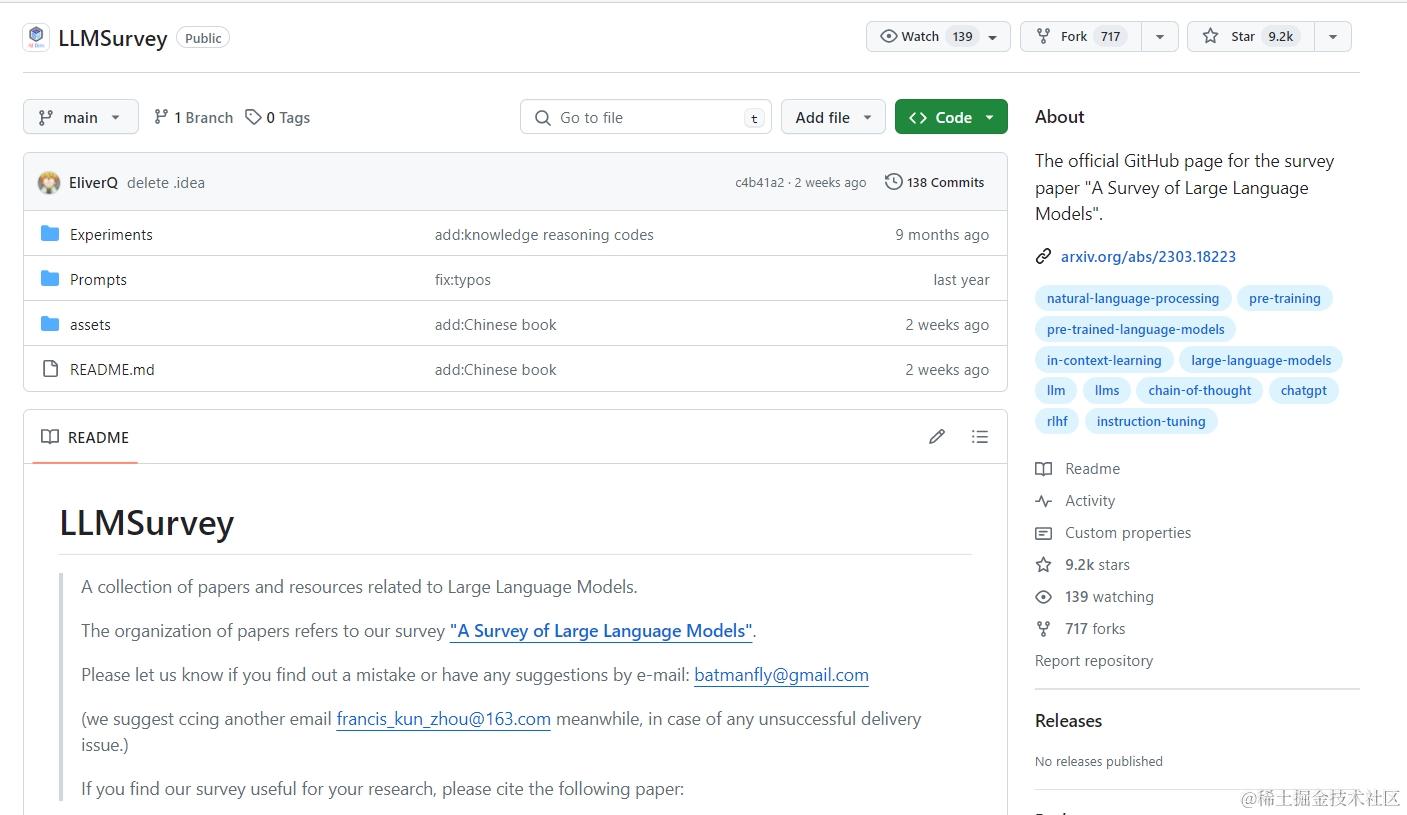Click the Experiments folder icon

pos(50,234)
